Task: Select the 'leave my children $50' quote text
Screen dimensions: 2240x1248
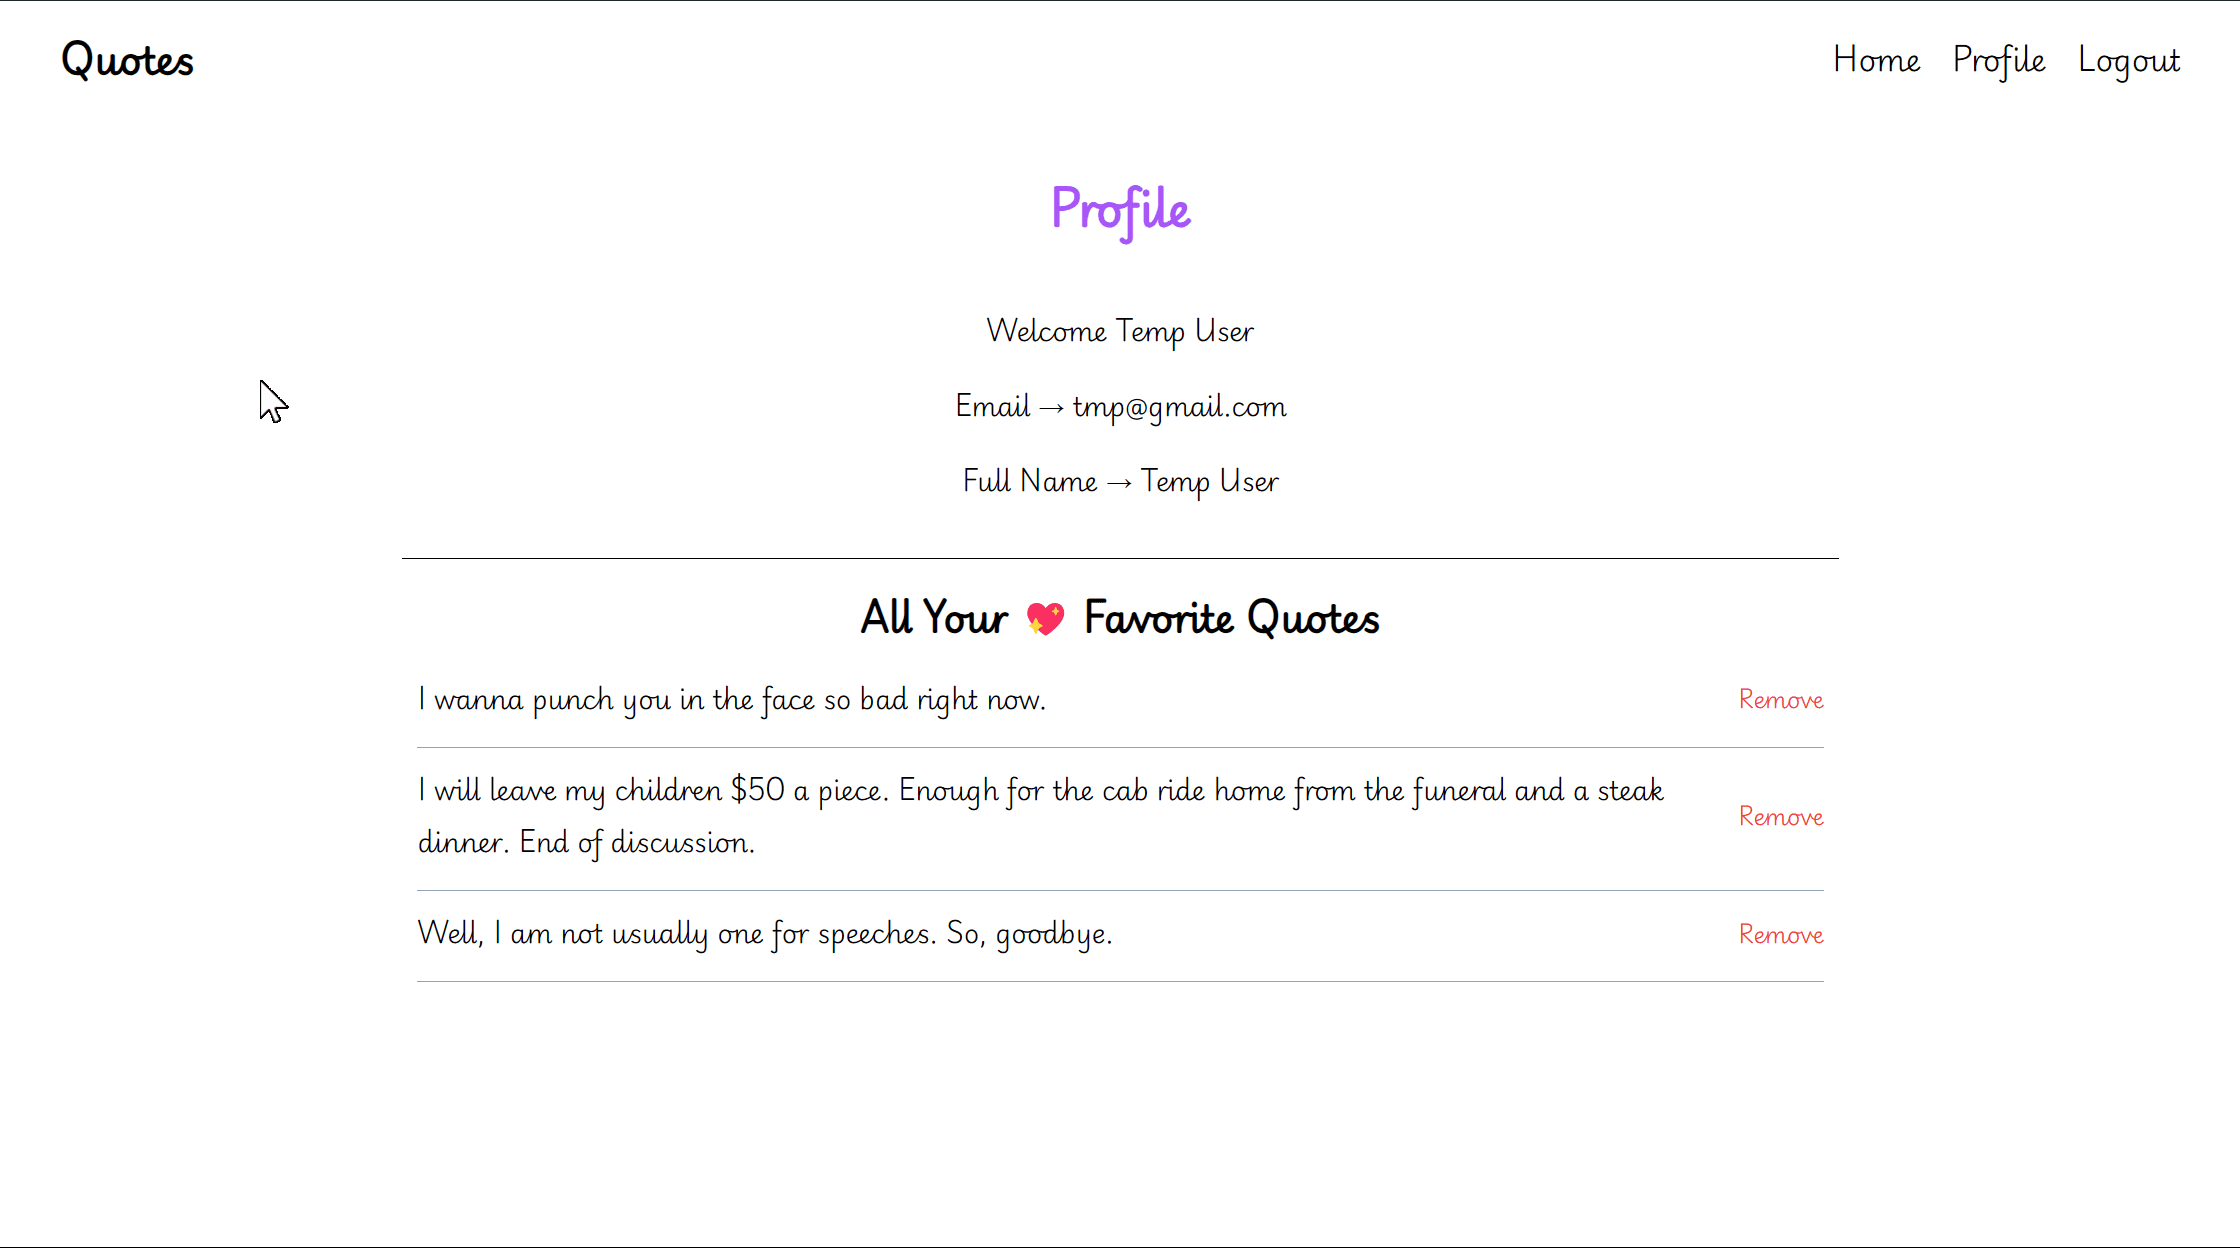Action: coord(1040,816)
